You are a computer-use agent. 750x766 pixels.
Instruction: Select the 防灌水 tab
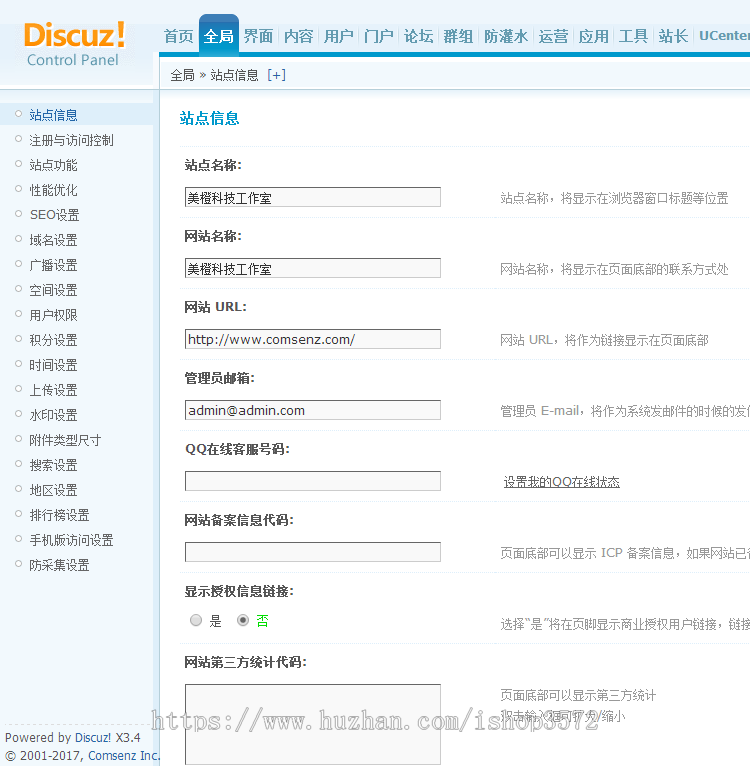point(506,36)
